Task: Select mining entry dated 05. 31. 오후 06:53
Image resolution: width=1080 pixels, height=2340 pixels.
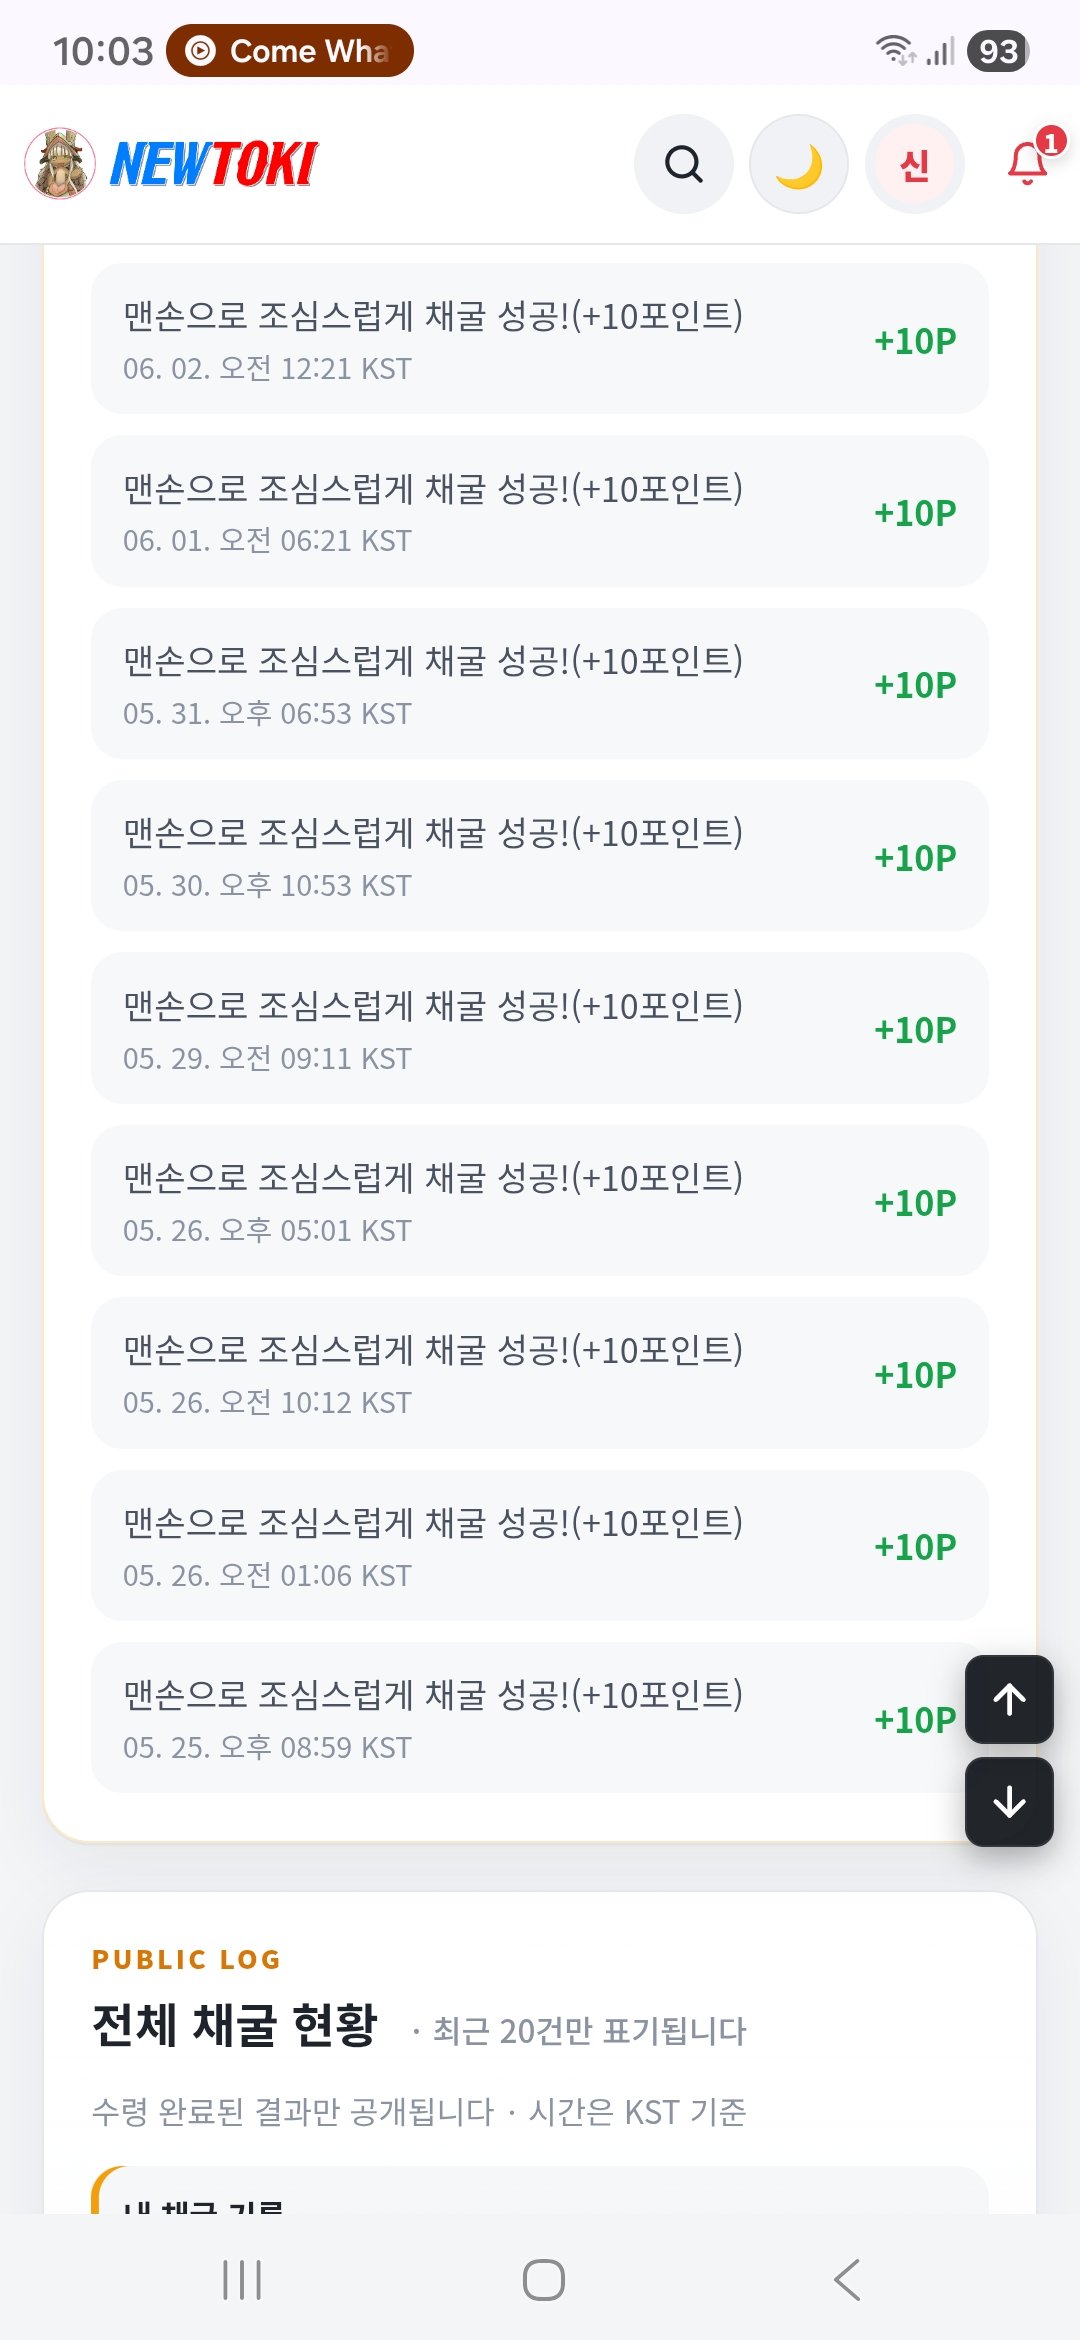Action: coord(540,684)
